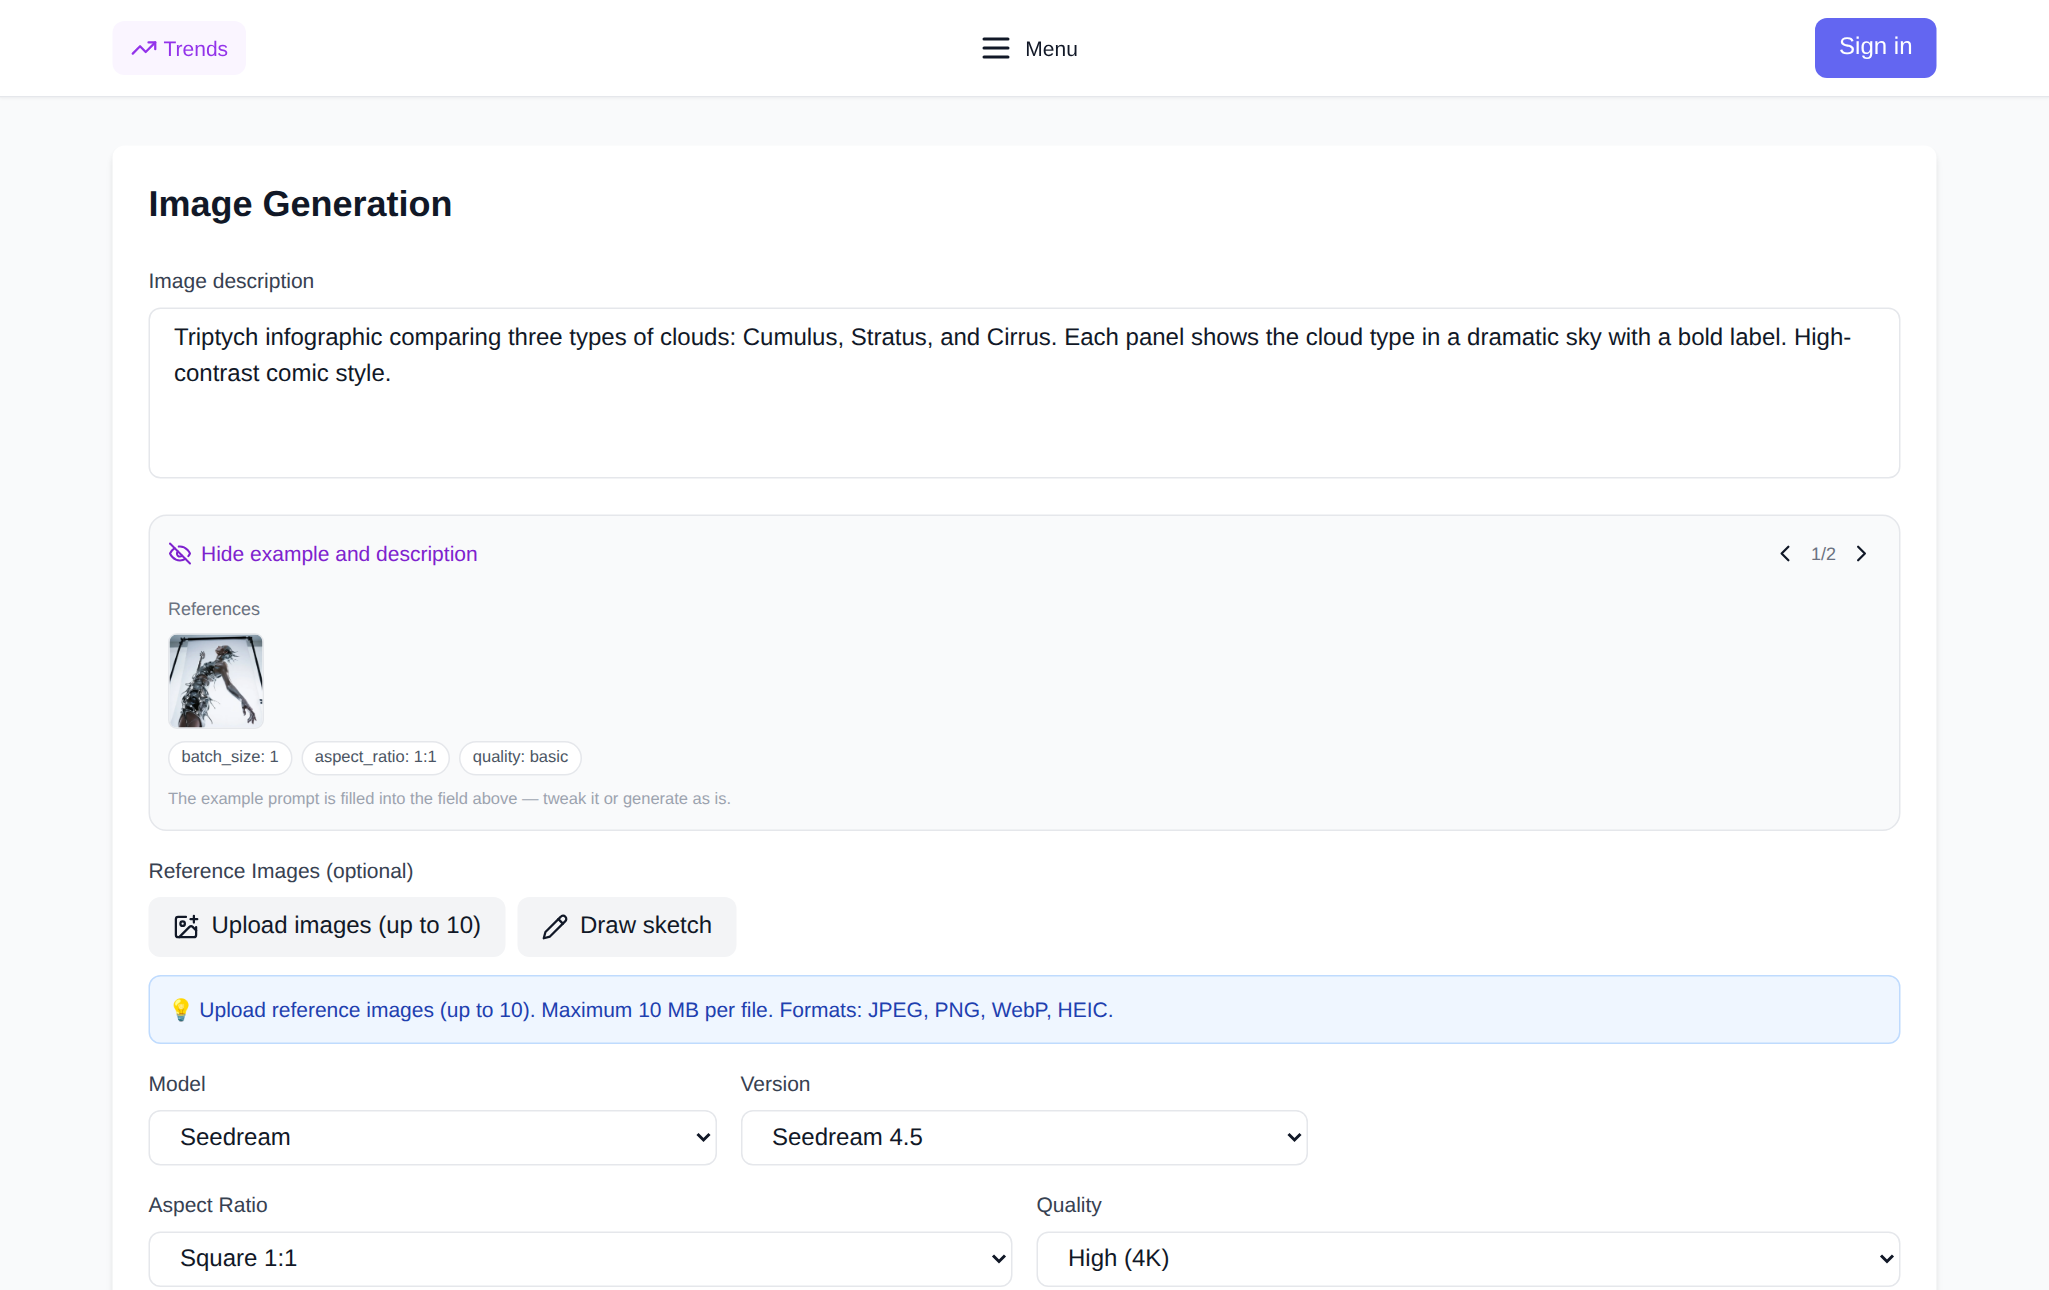Go to previous example with left chevron
The width and height of the screenshot is (2049, 1290).
[x=1785, y=554]
